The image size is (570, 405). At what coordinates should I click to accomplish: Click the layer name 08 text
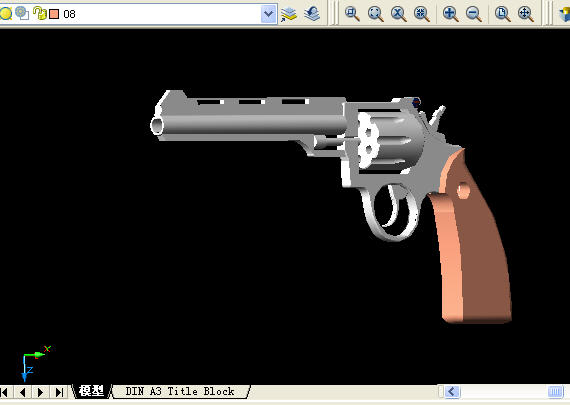69,14
